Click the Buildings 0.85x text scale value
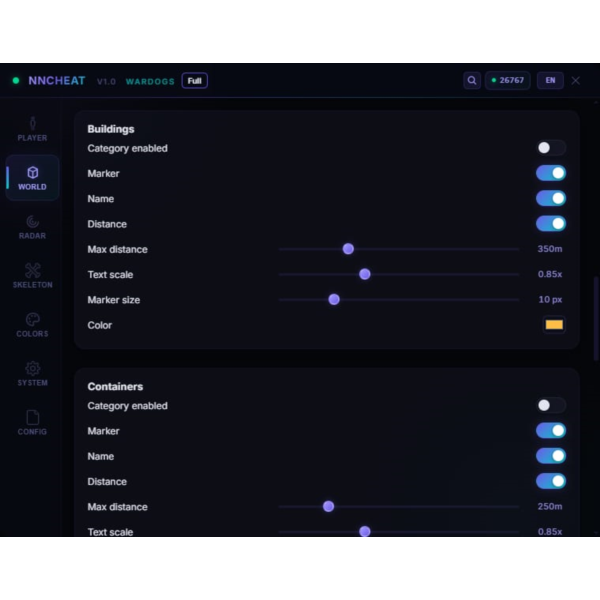The image size is (600, 600). pos(550,274)
